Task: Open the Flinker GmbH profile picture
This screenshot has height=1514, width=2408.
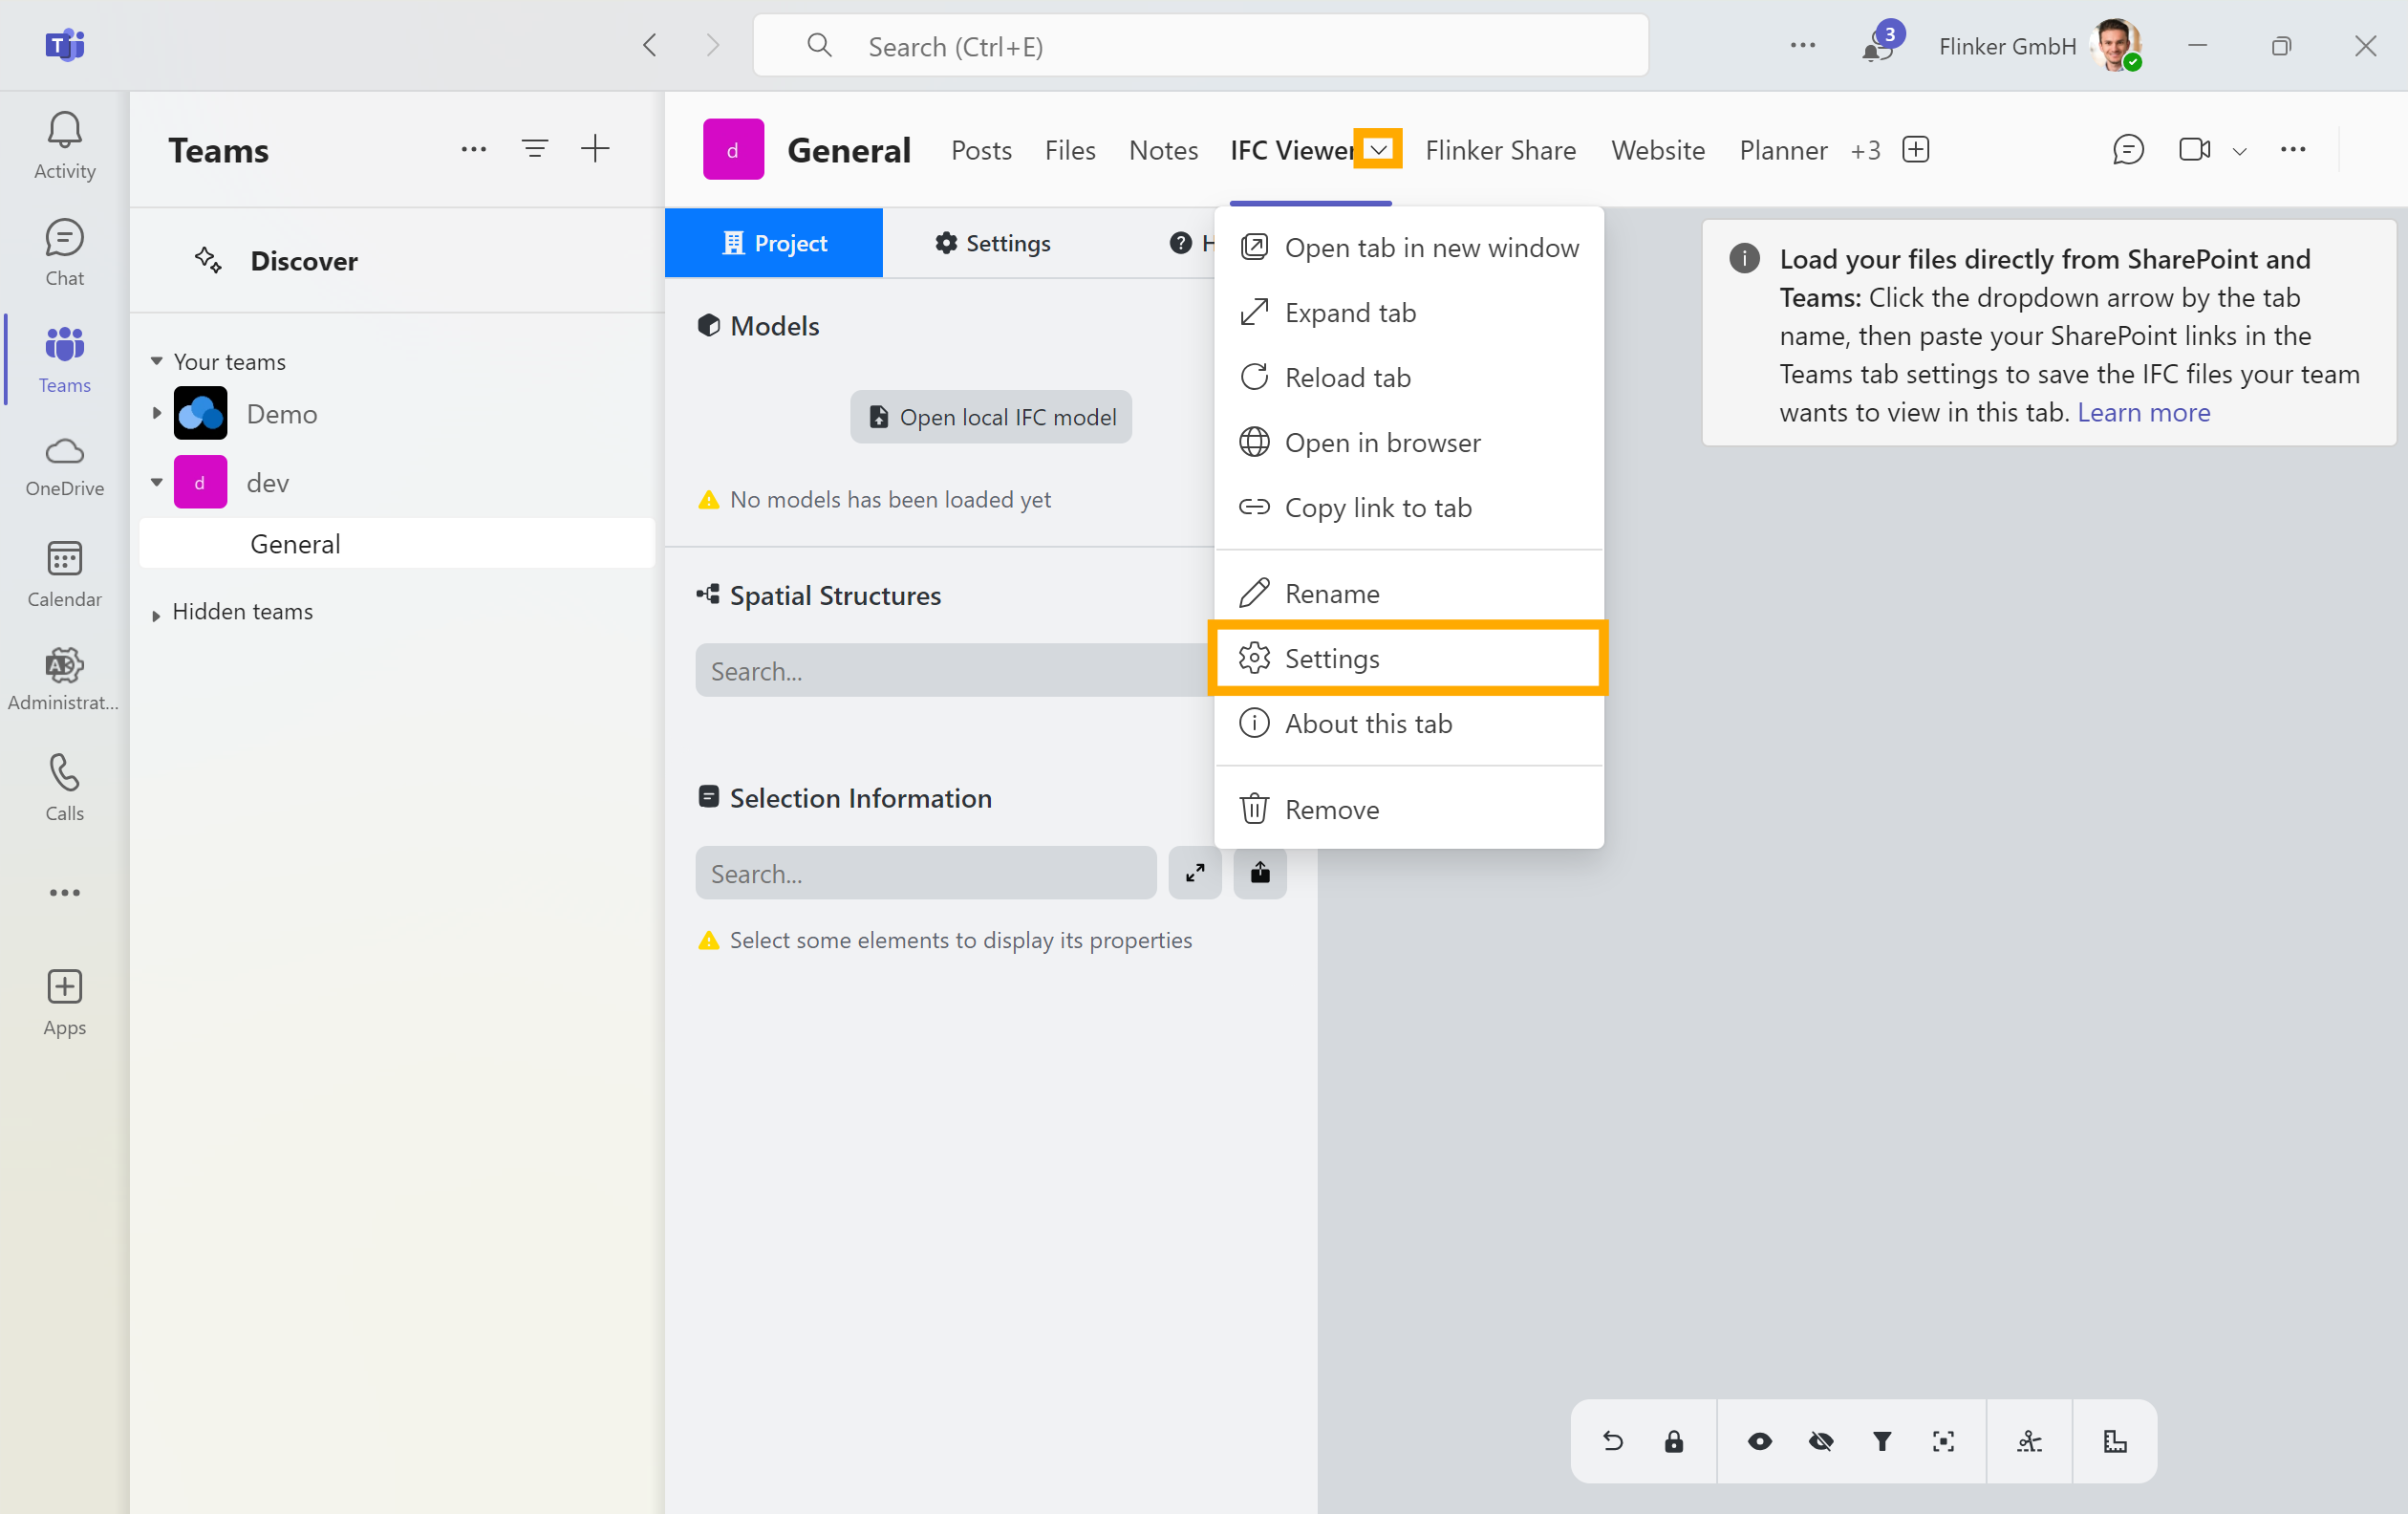Action: coord(2115,45)
